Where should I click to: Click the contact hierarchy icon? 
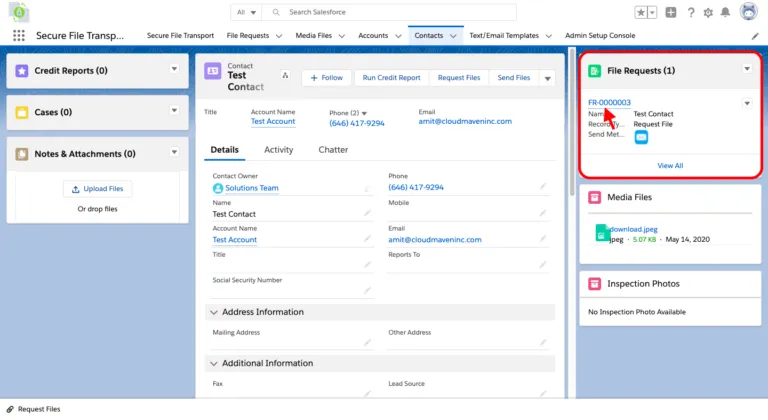(285, 75)
